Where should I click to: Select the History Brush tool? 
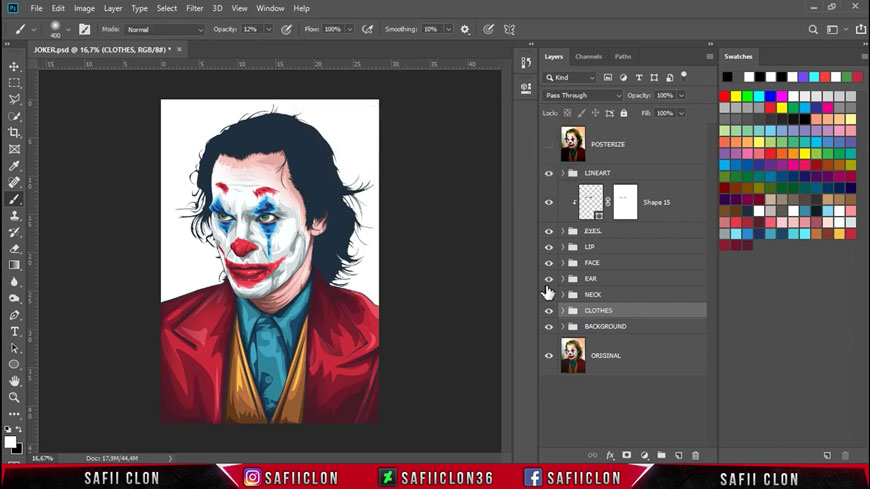(14, 232)
